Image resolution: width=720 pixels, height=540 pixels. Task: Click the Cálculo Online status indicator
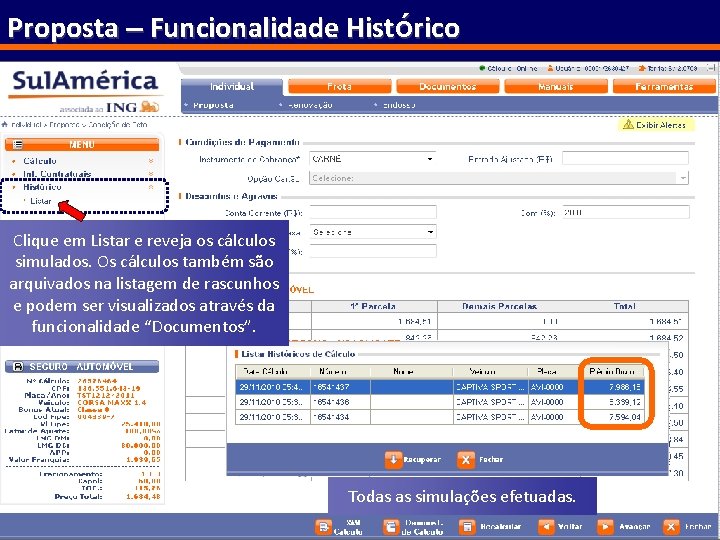[508, 68]
